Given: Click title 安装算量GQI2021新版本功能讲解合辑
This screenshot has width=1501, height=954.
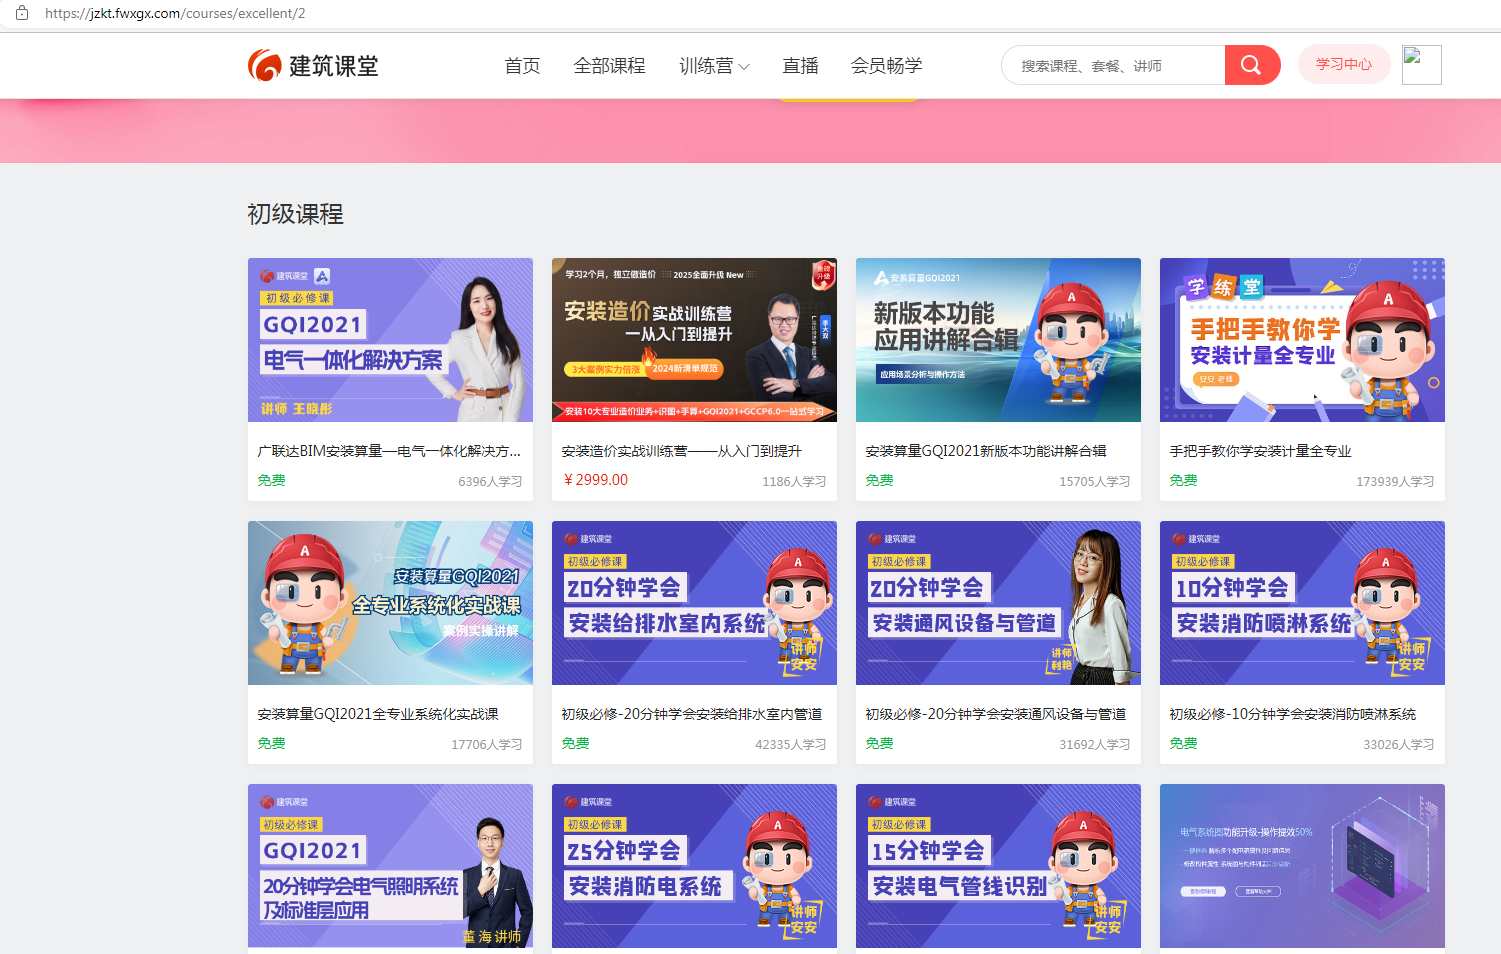Looking at the screenshot, I should (986, 451).
